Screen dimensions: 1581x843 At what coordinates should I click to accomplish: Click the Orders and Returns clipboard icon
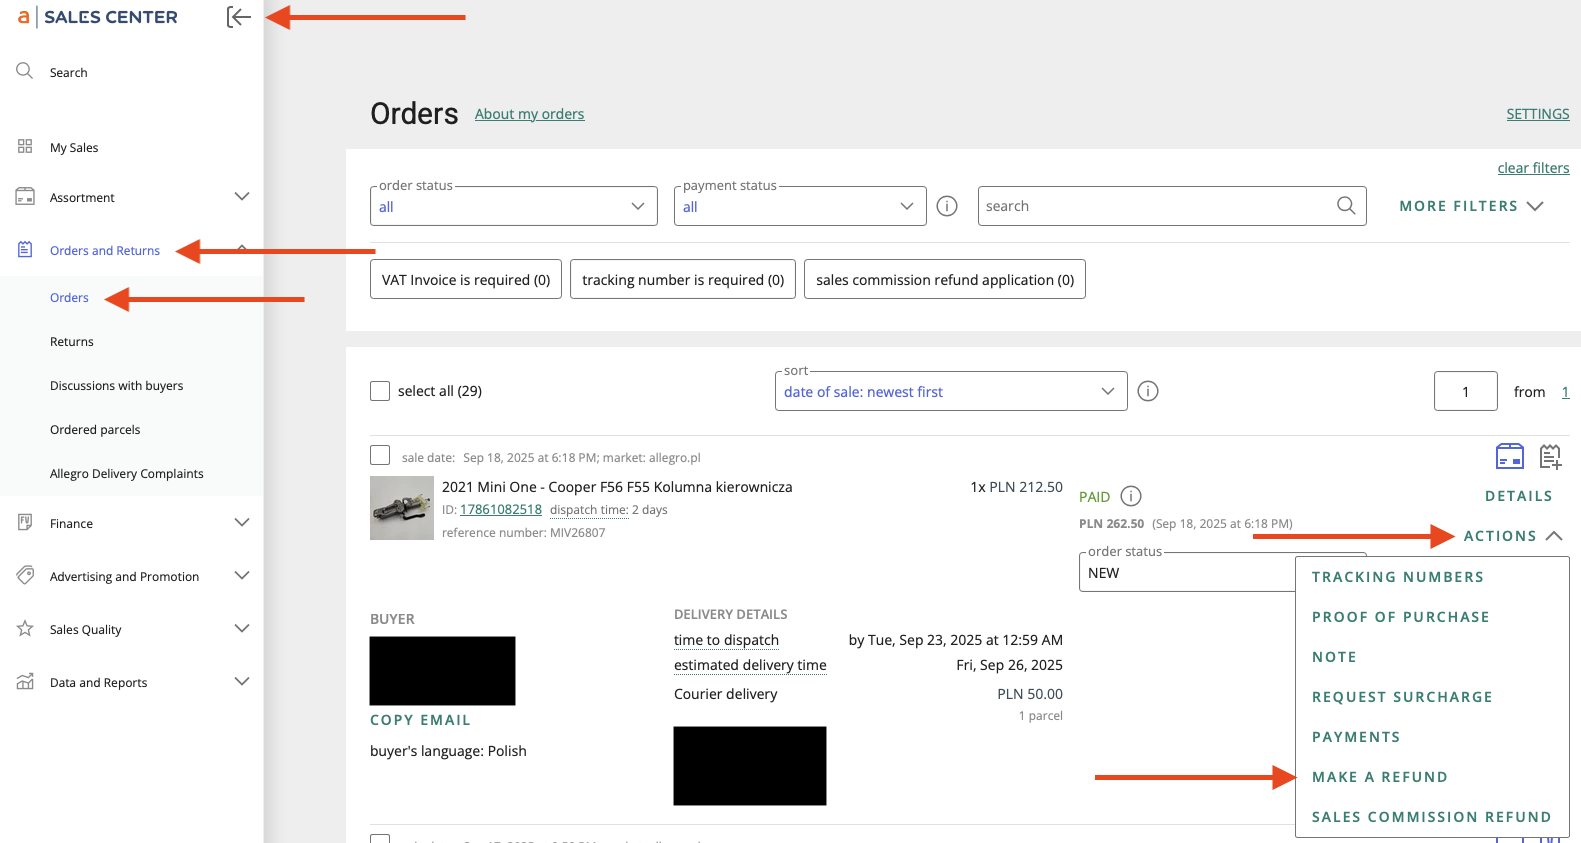25,250
